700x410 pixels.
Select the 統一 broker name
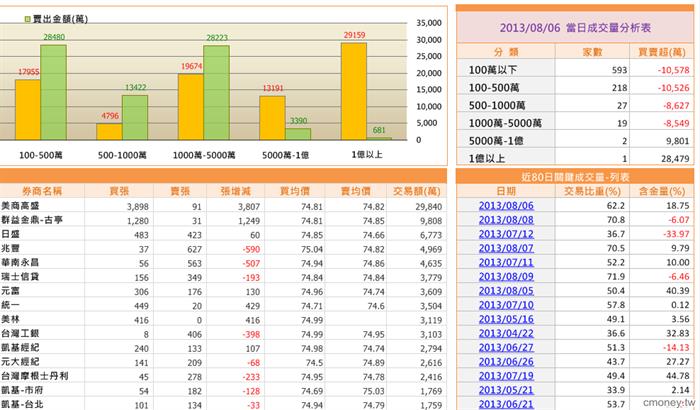[10, 305]
